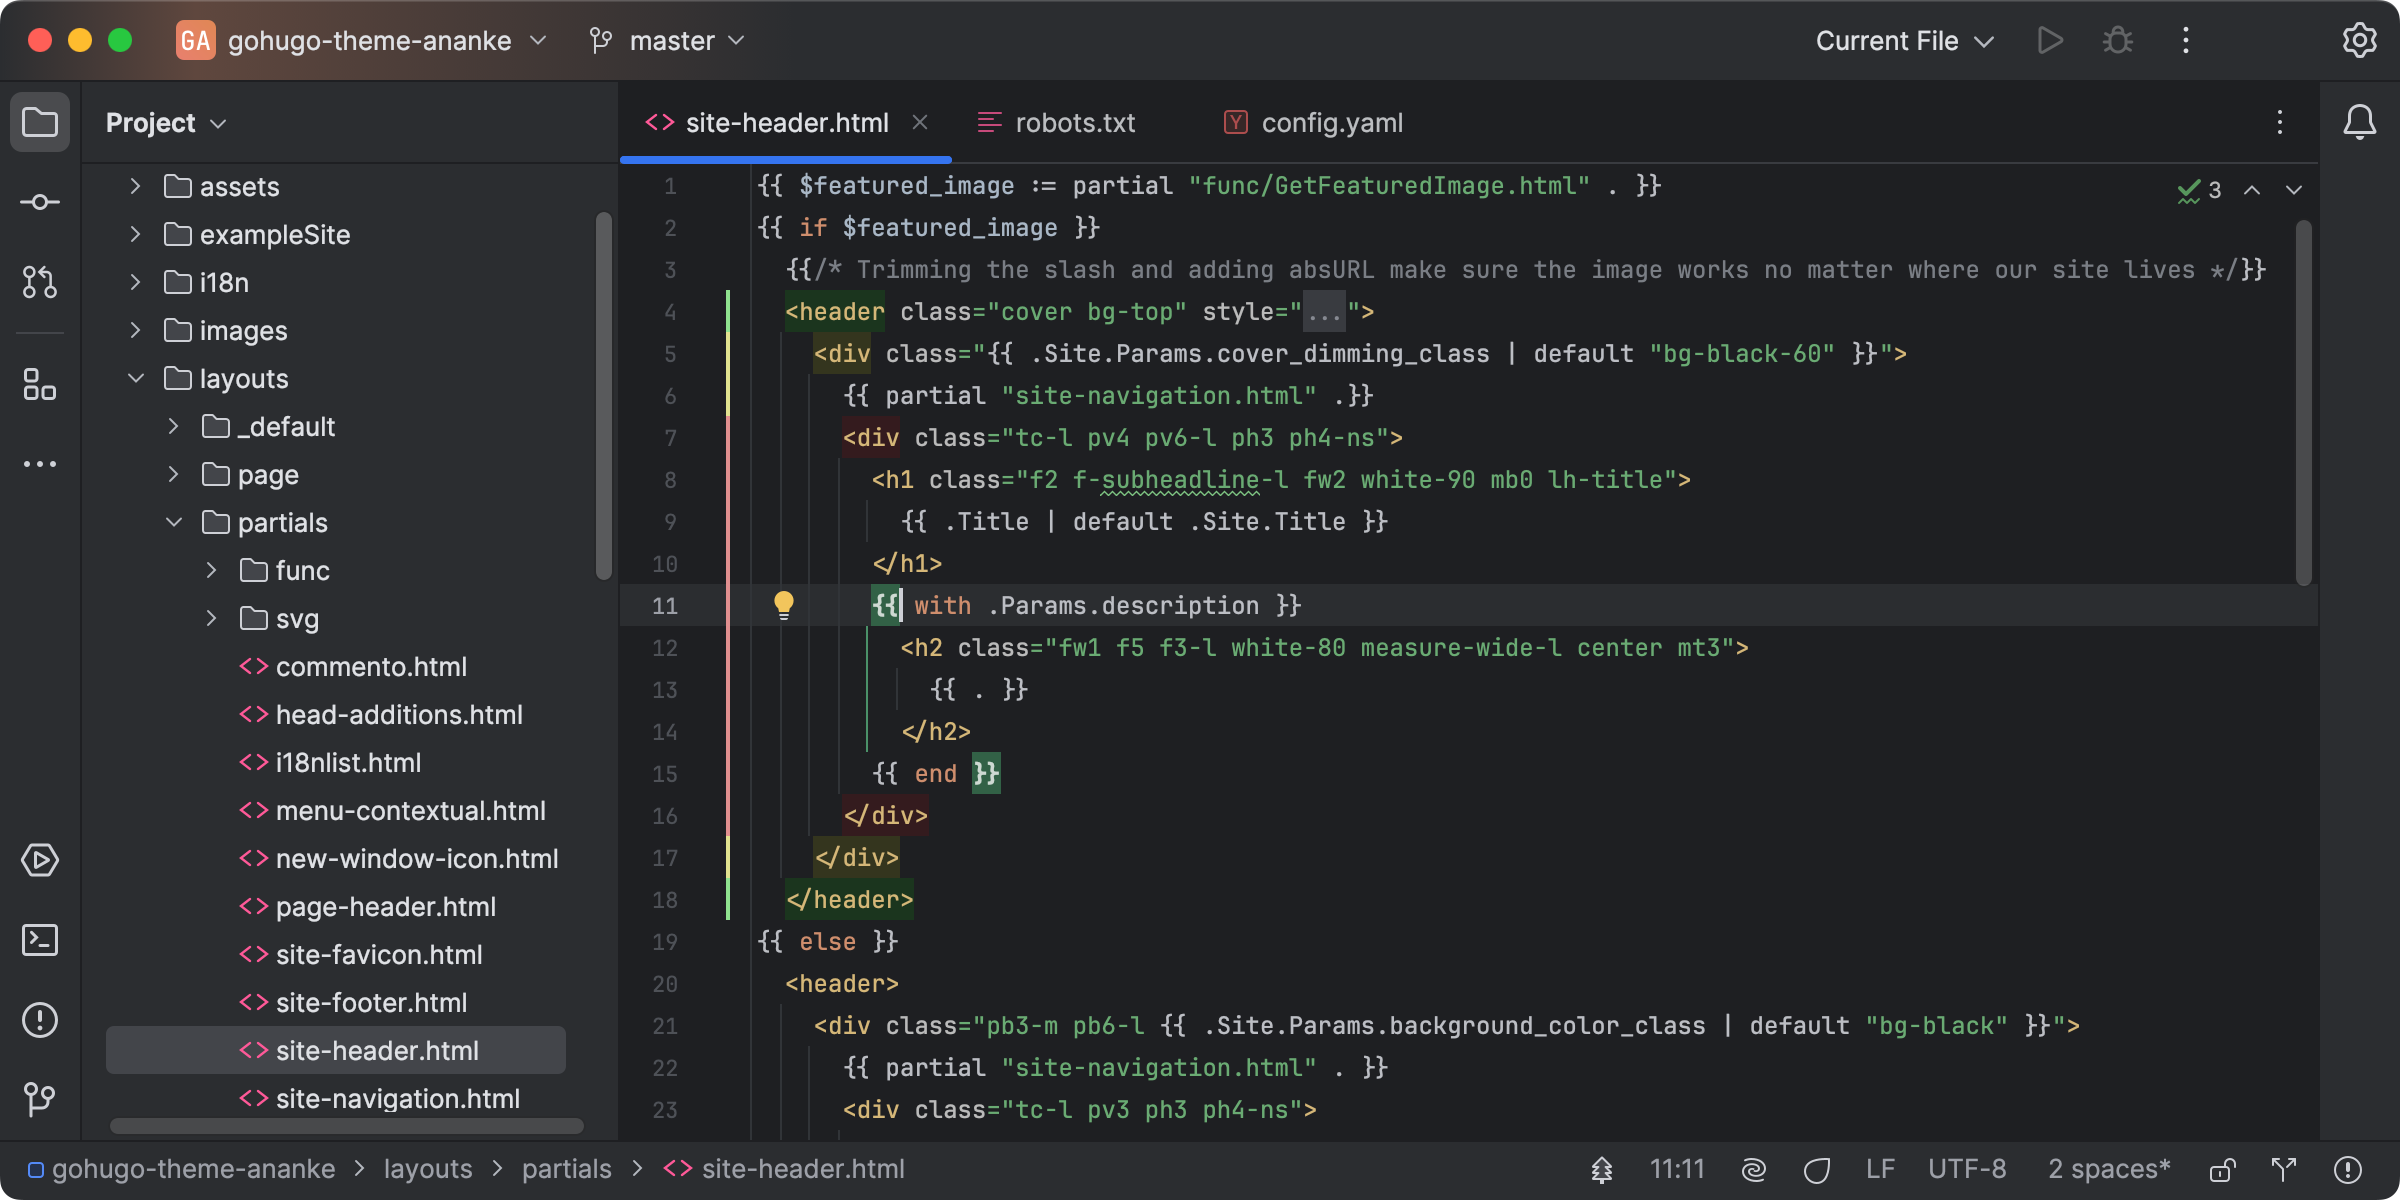This screenshot has height=1200, width=2400.
Task: Expand the images folder
Action: point(135,330)
